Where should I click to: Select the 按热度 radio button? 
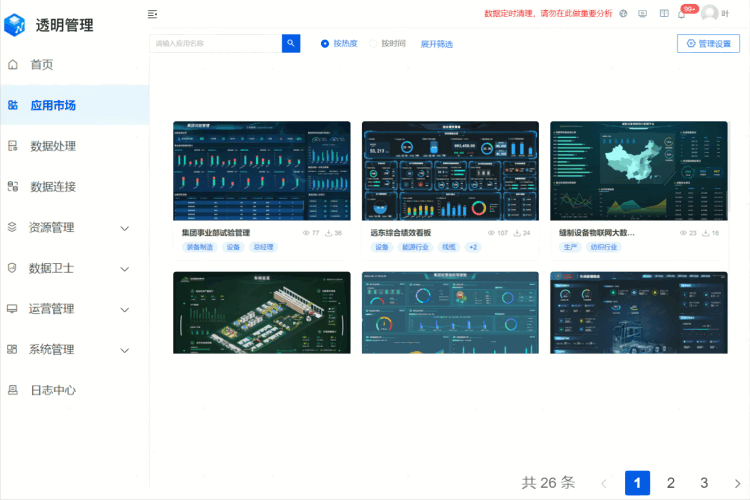(x=325, y=44)
